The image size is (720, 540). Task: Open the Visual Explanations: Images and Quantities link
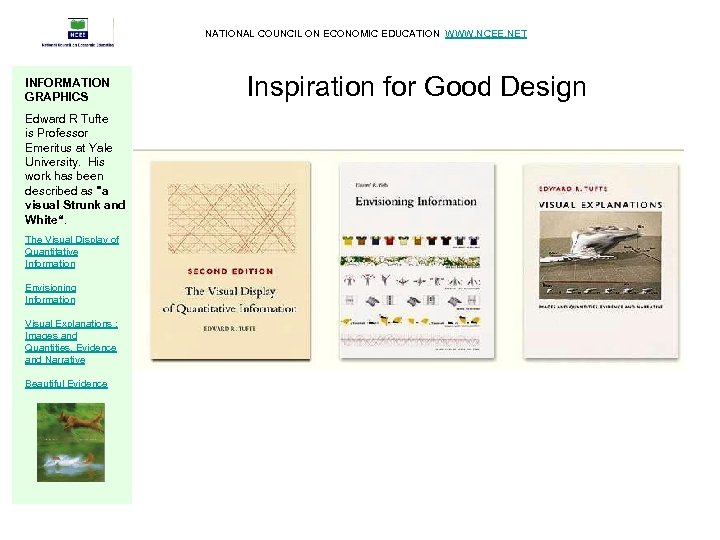pos(71,342)
